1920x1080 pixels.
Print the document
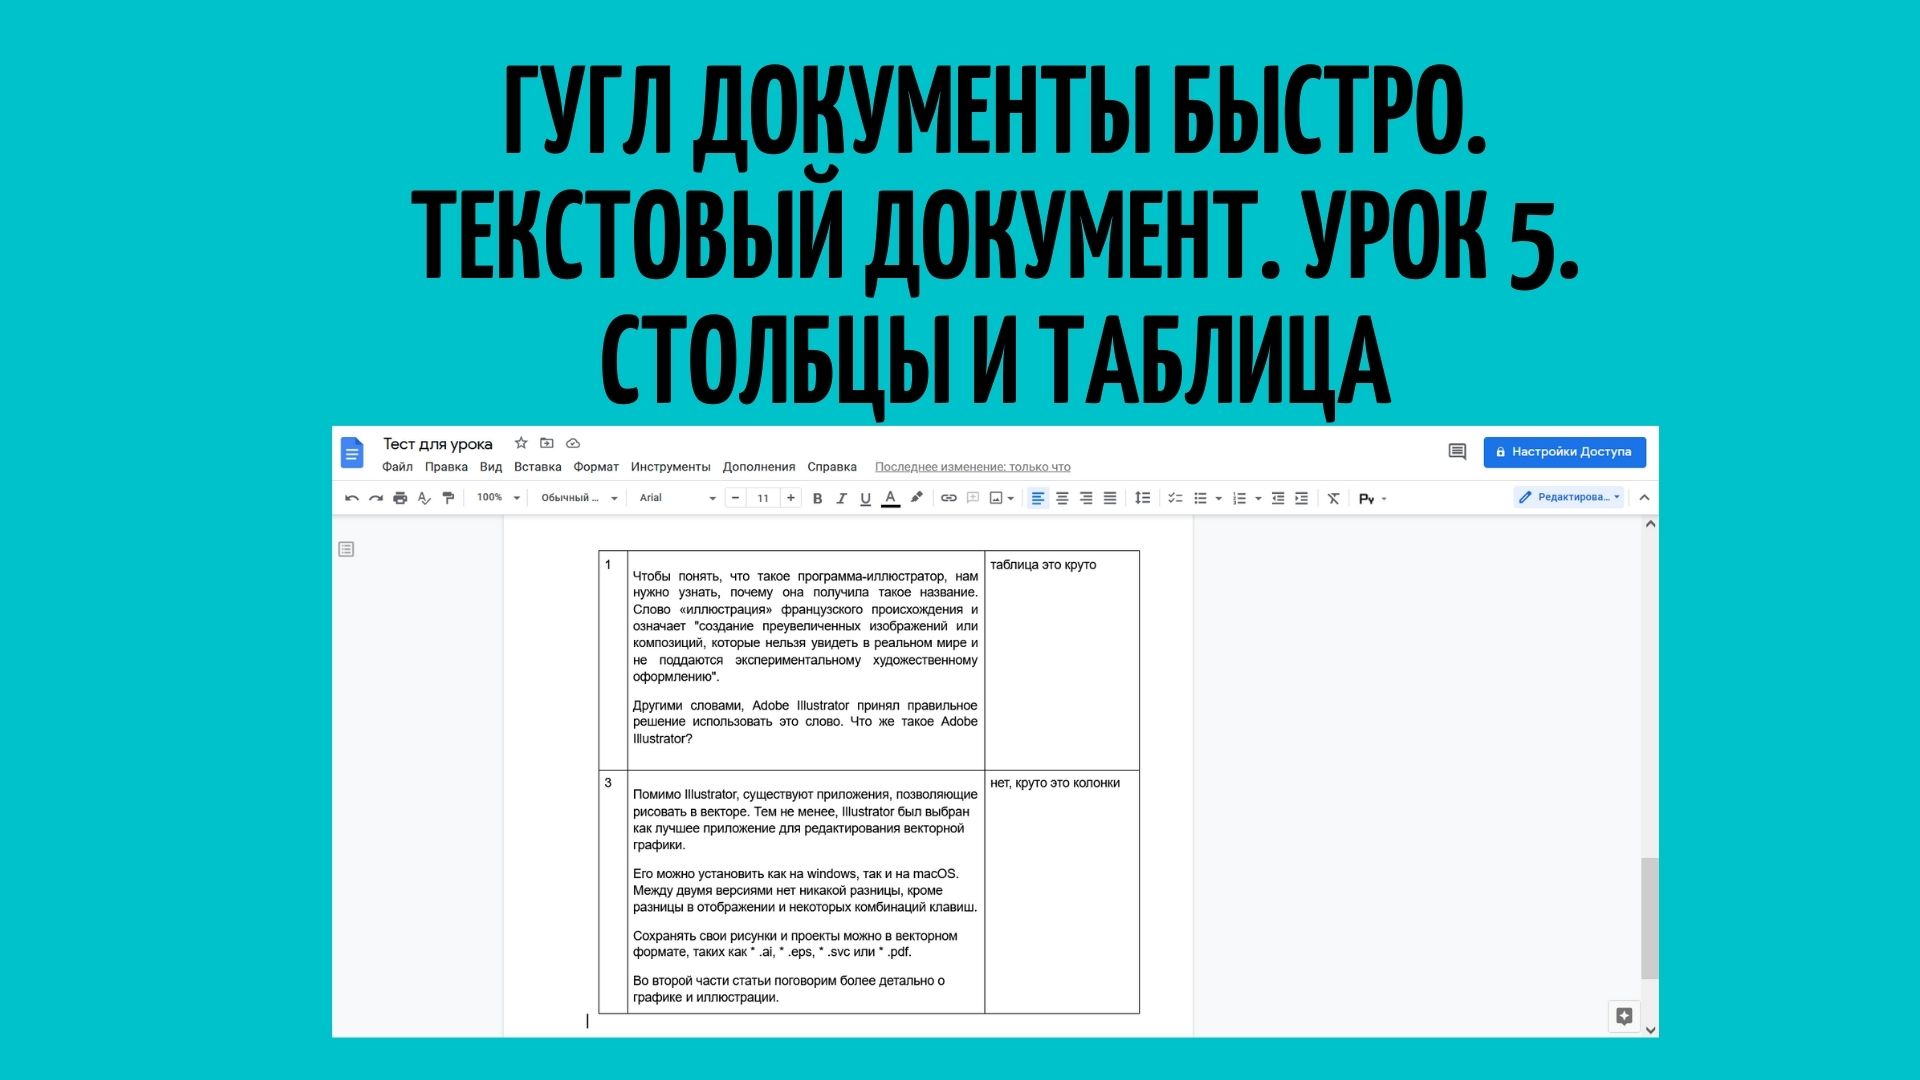[x=400, y=498]
